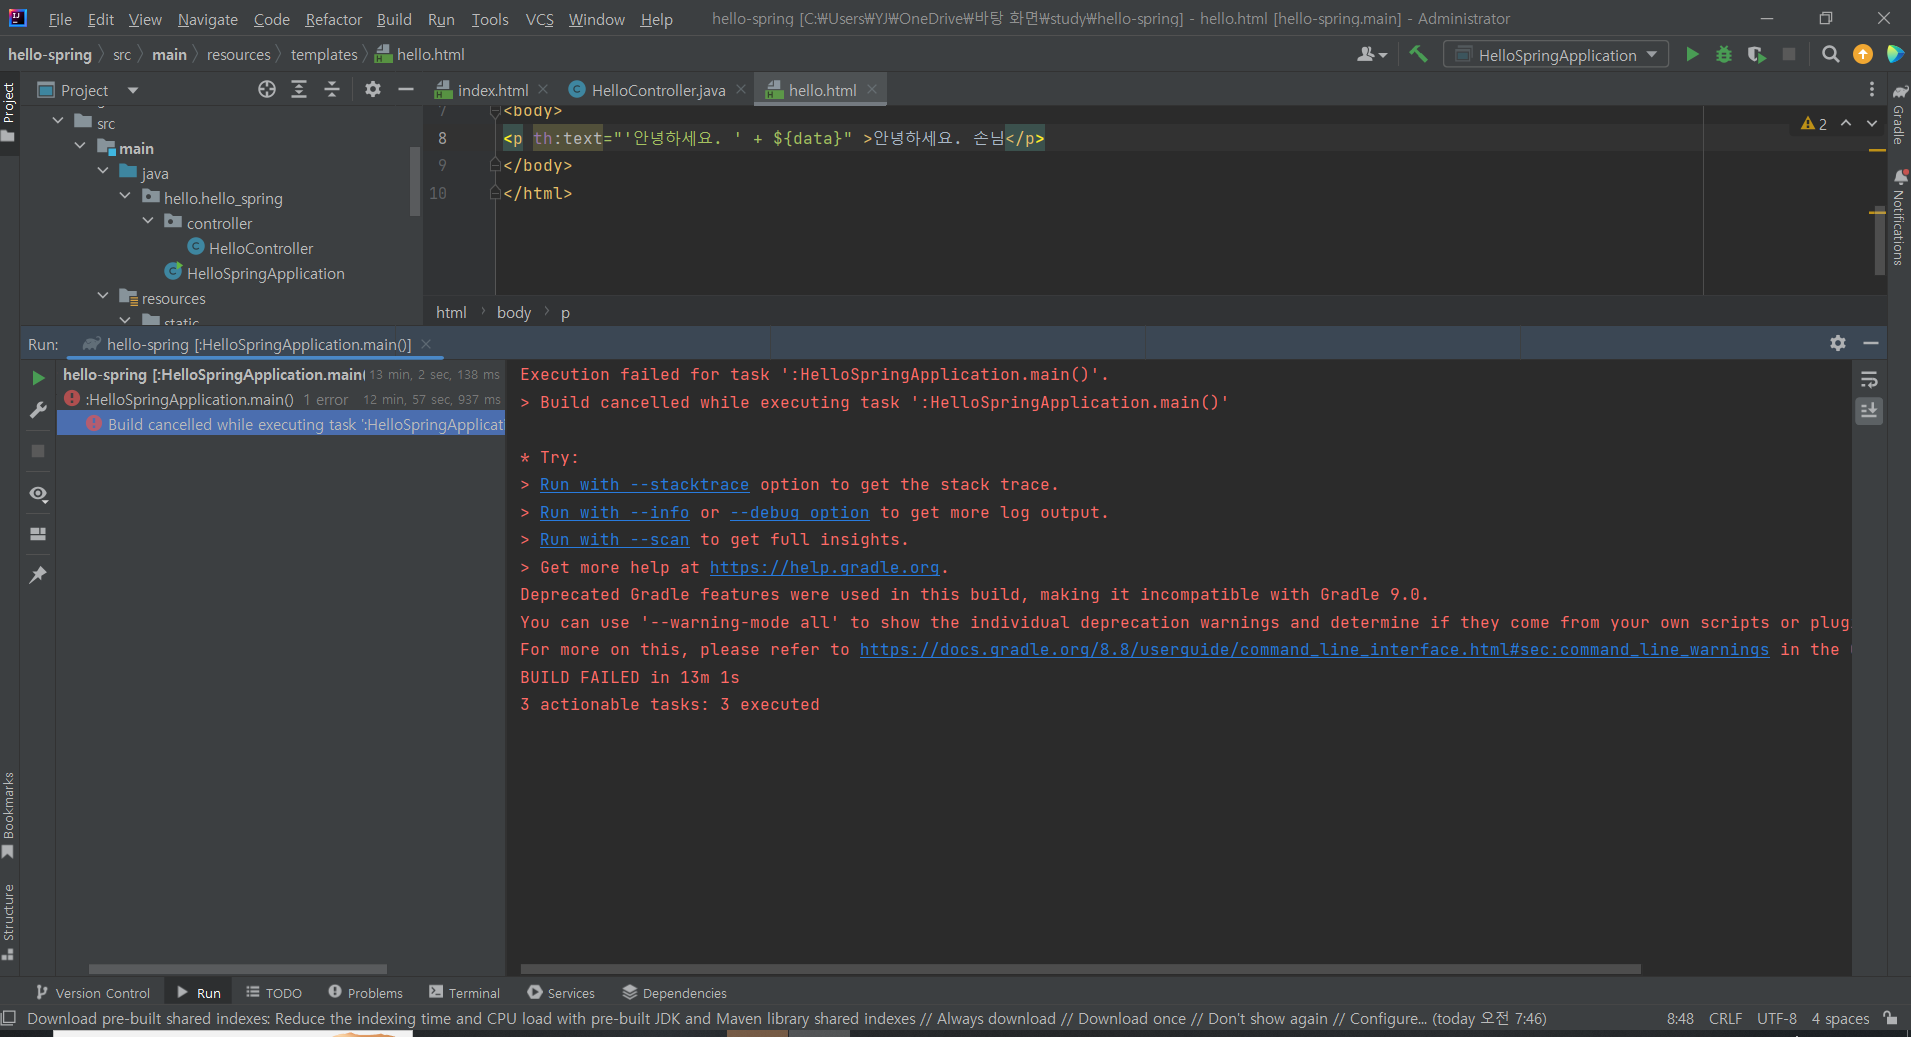Toggle soft-wrap in console output
Screen dimensions: 1911x1037
point(1869,379)
